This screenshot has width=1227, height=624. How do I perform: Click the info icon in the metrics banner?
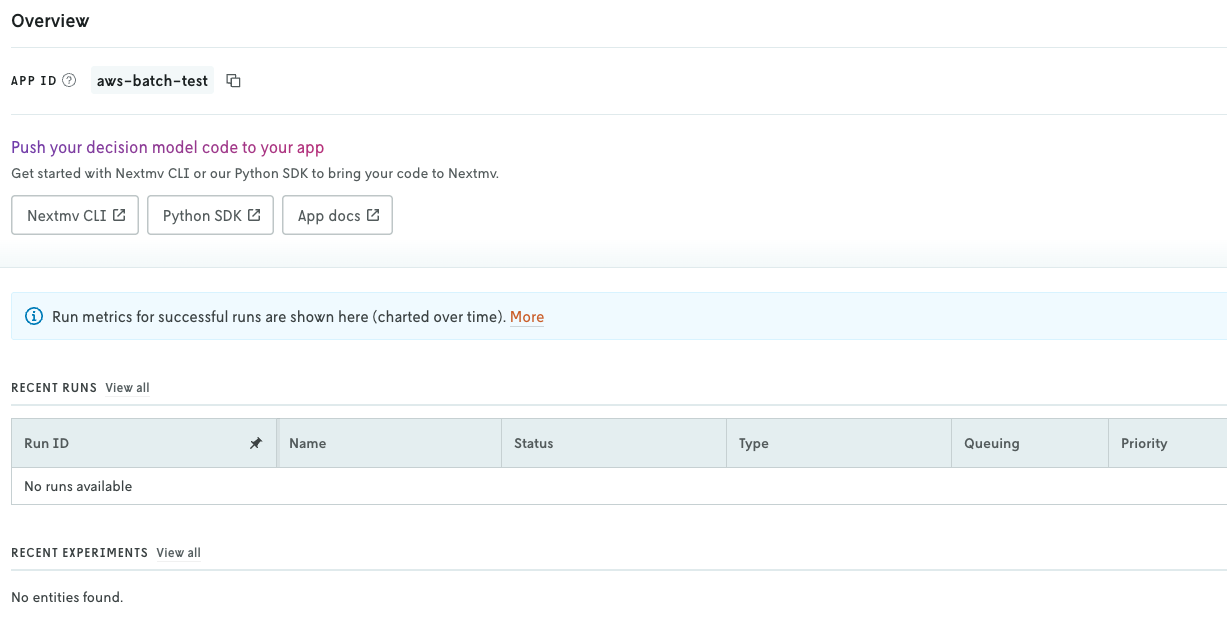click(x=33, y=316)
